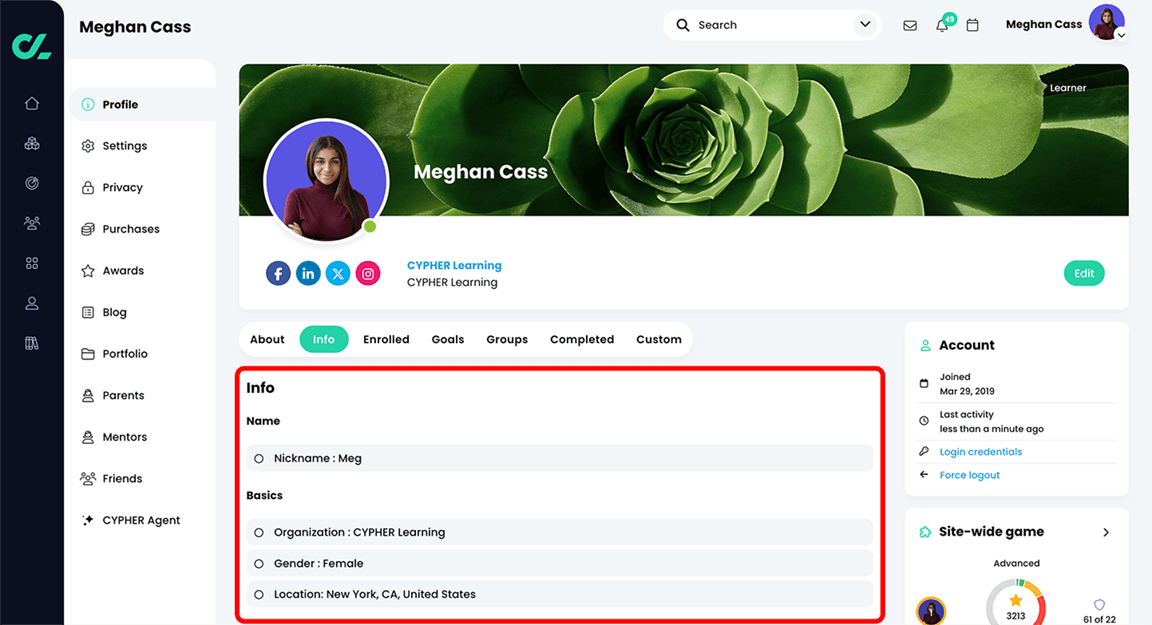Screen dimensions: 1152x625
Task: Switch to the Enrolled tab
Action: tap(386, 339)
